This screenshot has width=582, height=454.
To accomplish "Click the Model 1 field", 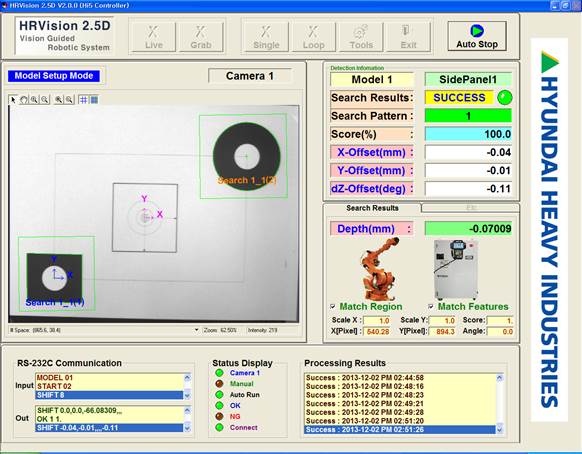I will coord(372,79).
